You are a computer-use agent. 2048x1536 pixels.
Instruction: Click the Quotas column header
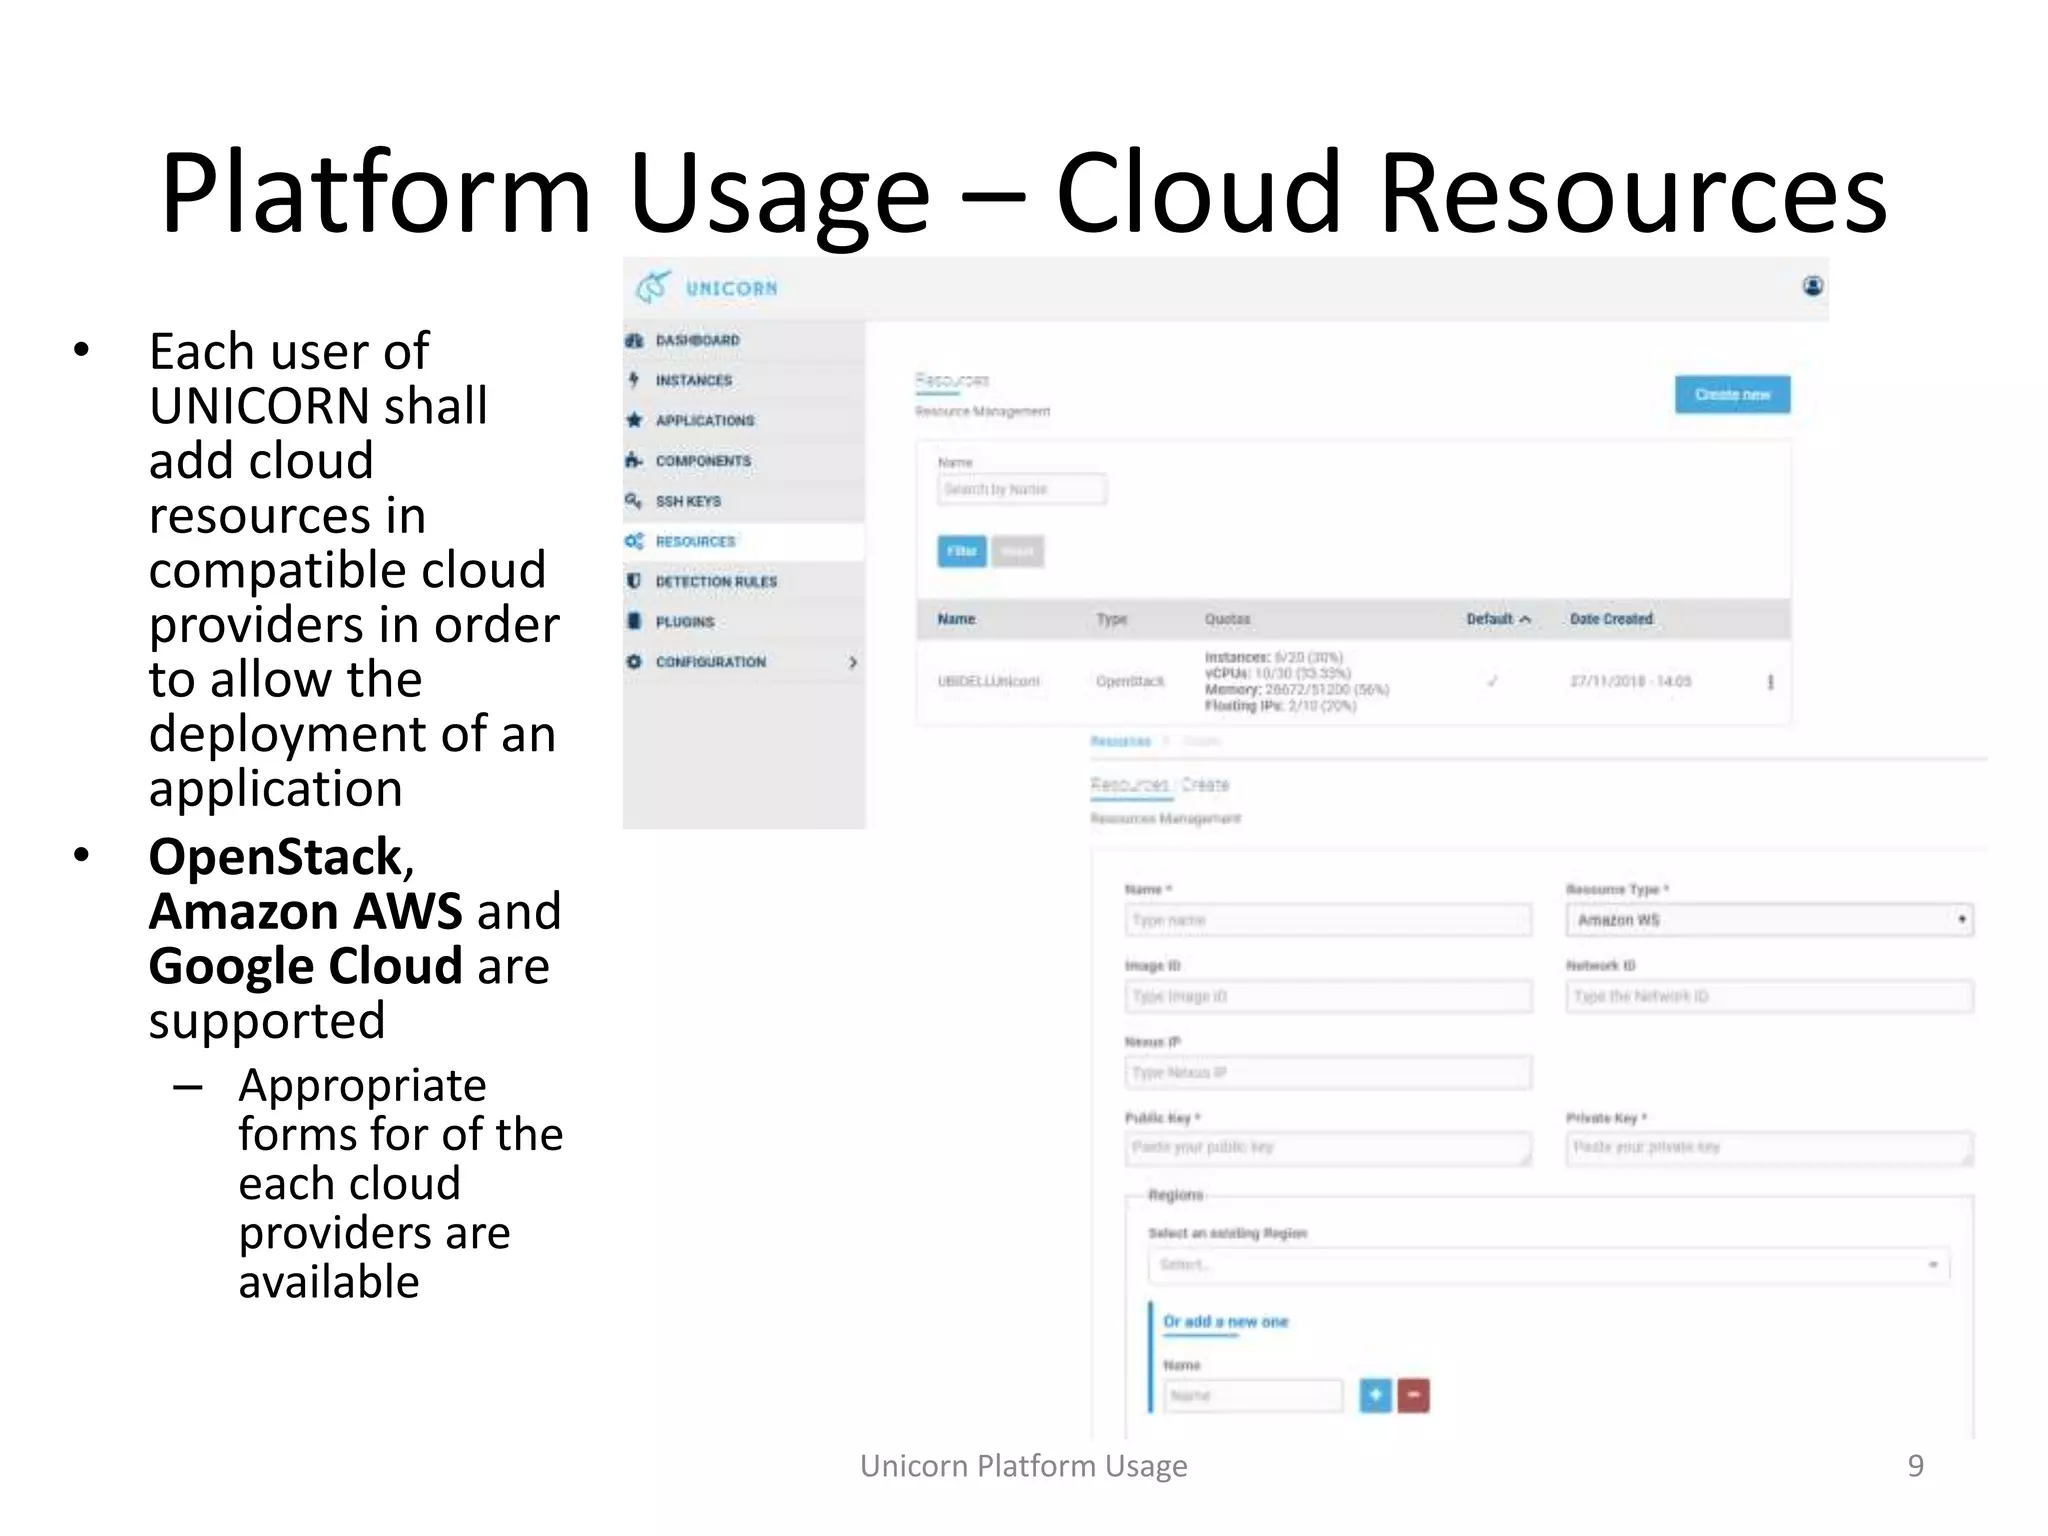[x=1227, y=619]
